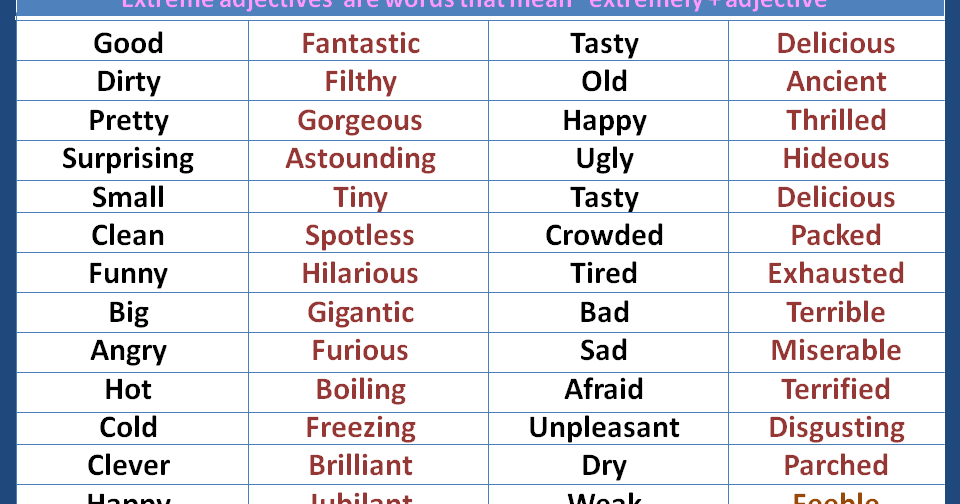Select the Disgusting cell
This screenshot has width=960, height=504.
point(836,428)
